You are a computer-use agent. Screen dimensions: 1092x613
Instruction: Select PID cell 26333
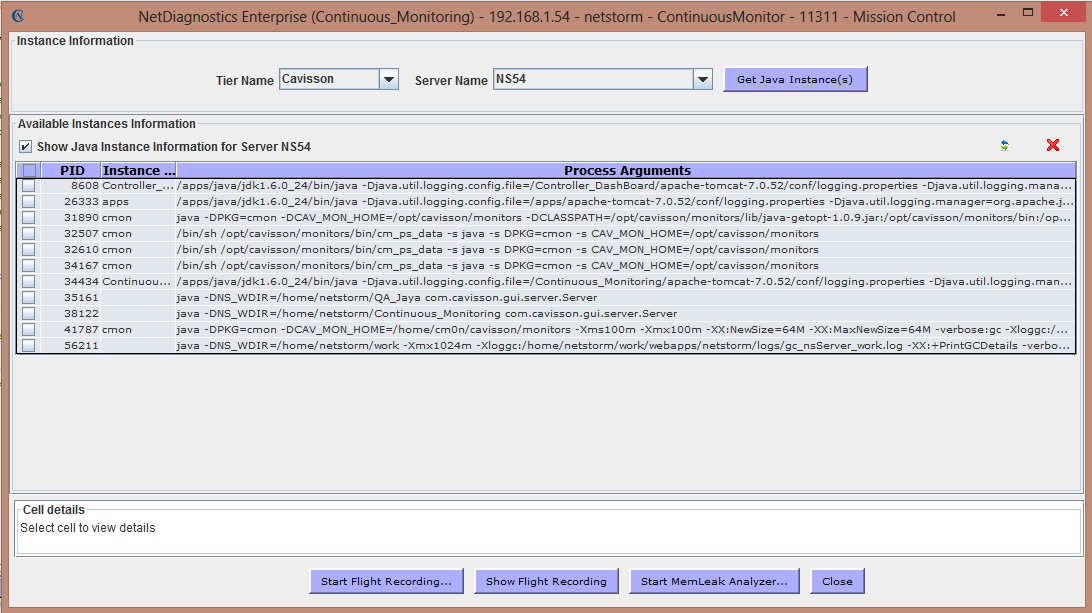[71, 202]
